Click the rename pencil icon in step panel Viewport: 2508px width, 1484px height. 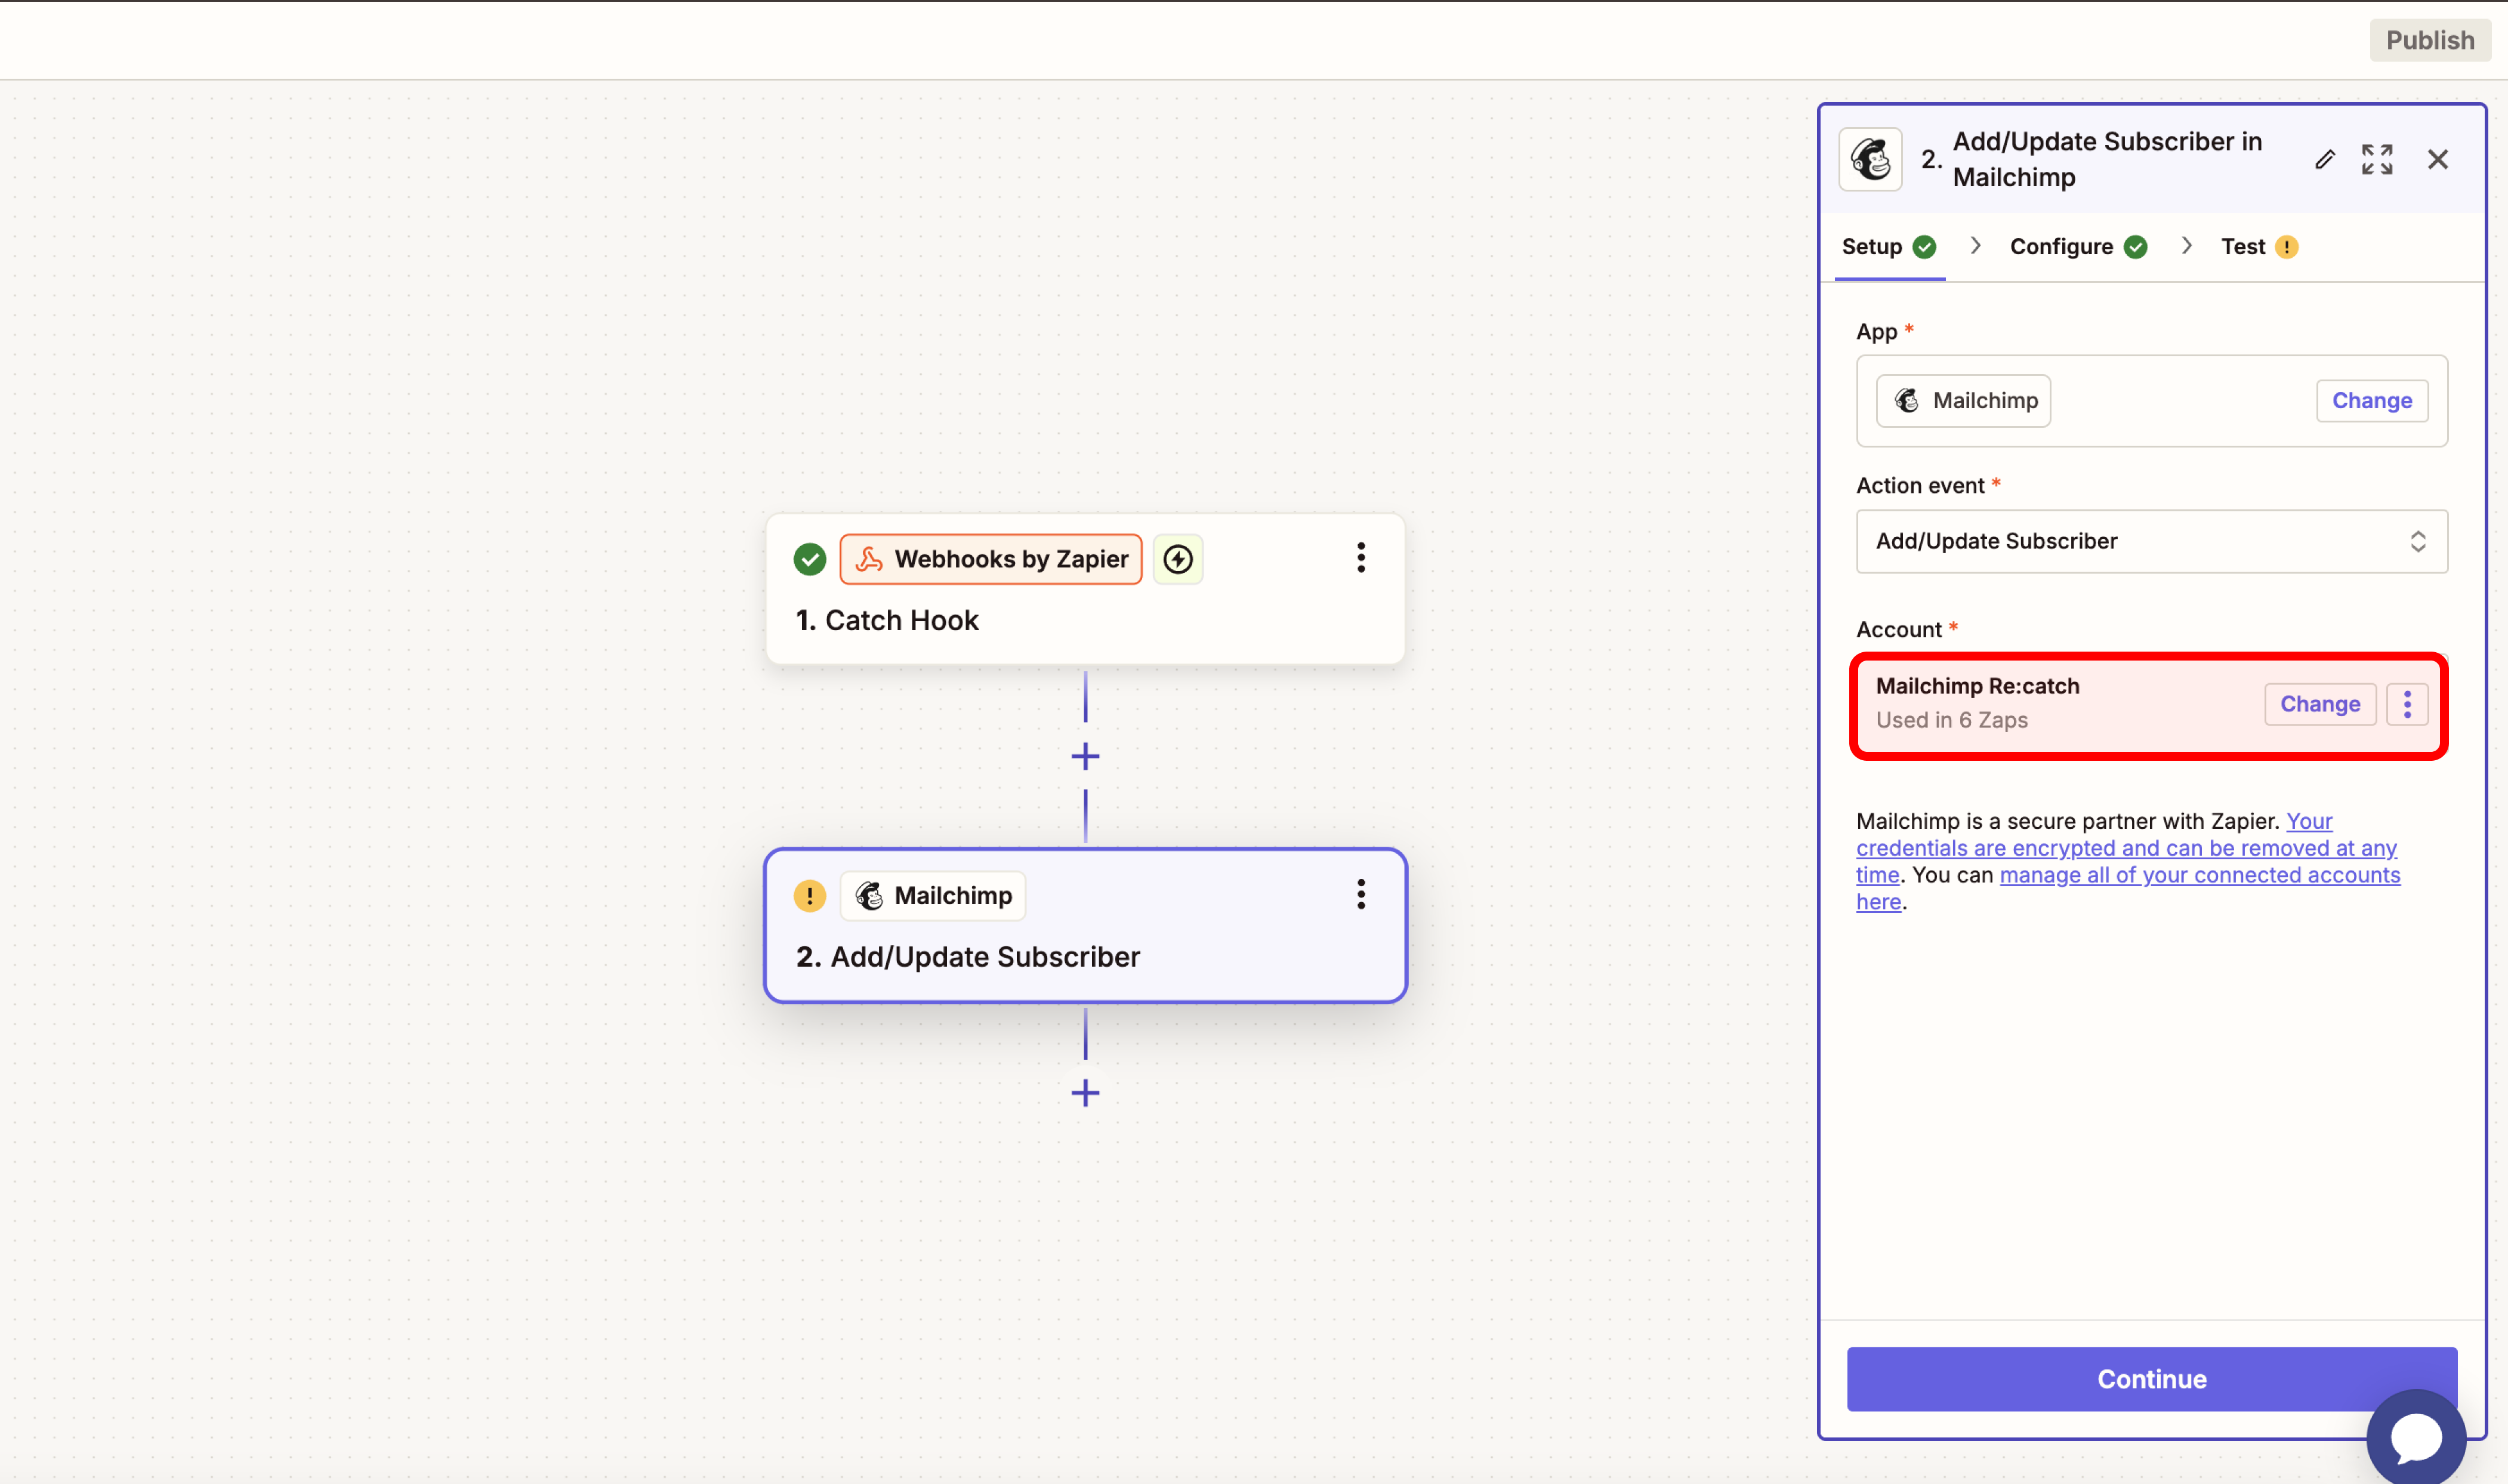point(2325,160)
